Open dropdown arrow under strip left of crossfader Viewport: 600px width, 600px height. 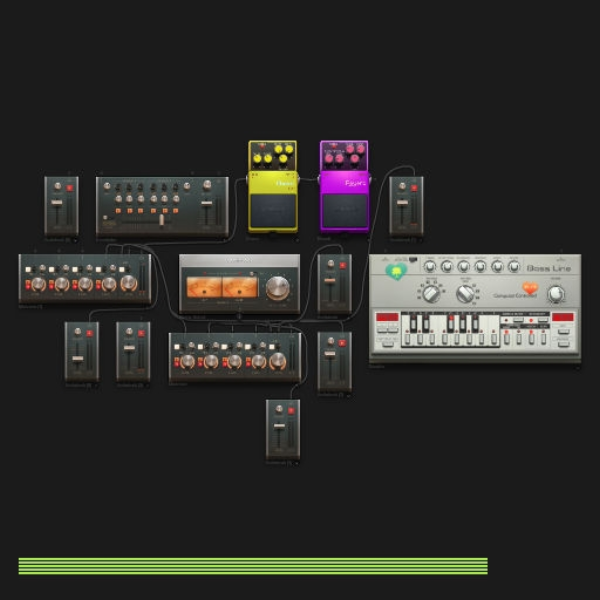pos(75,240)
